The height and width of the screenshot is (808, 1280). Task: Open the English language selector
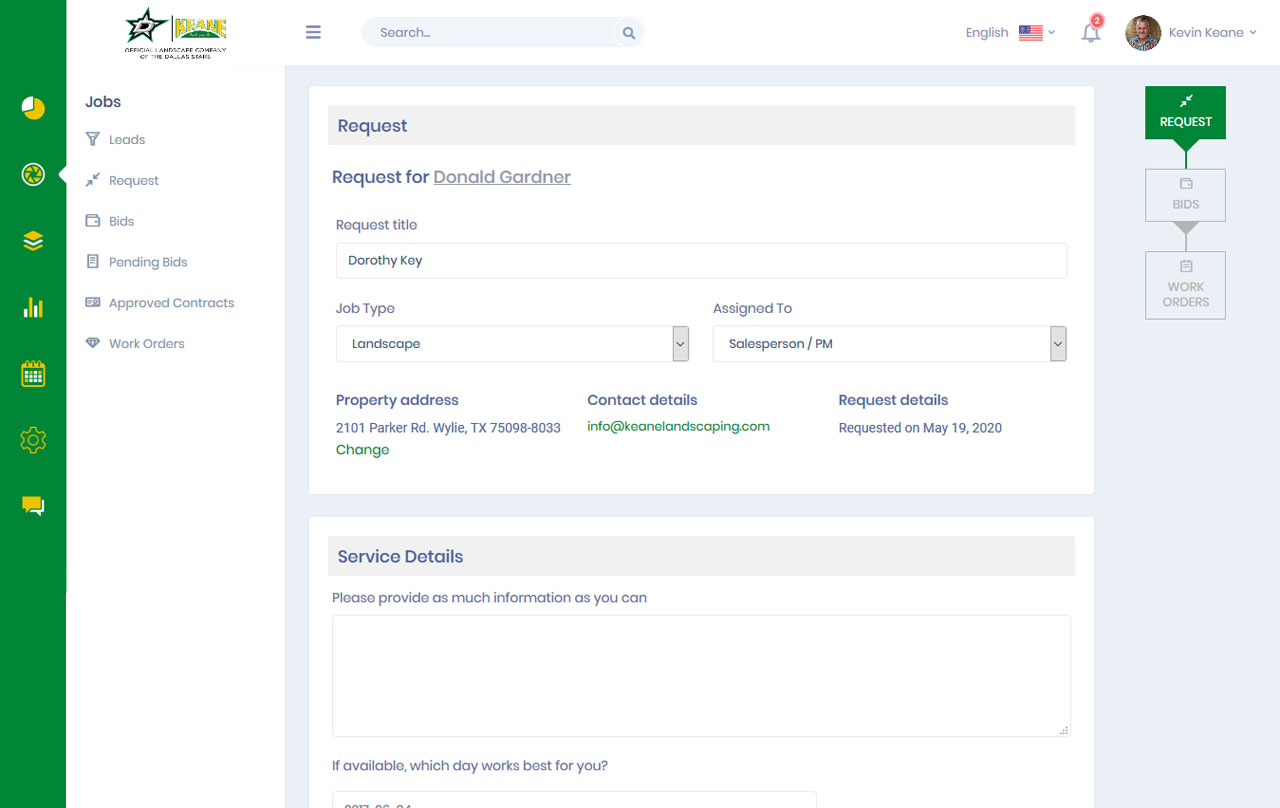pos(1010,33)
